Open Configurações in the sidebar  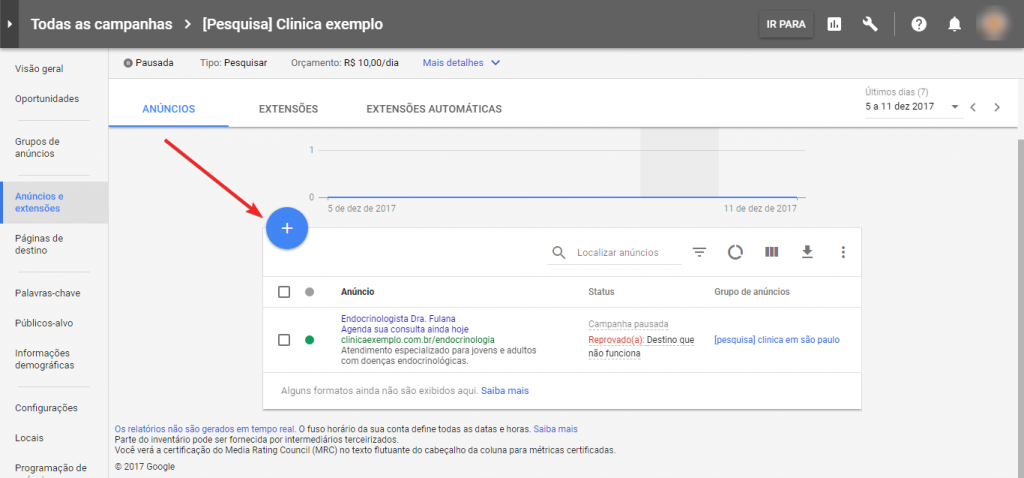[46, 408]
